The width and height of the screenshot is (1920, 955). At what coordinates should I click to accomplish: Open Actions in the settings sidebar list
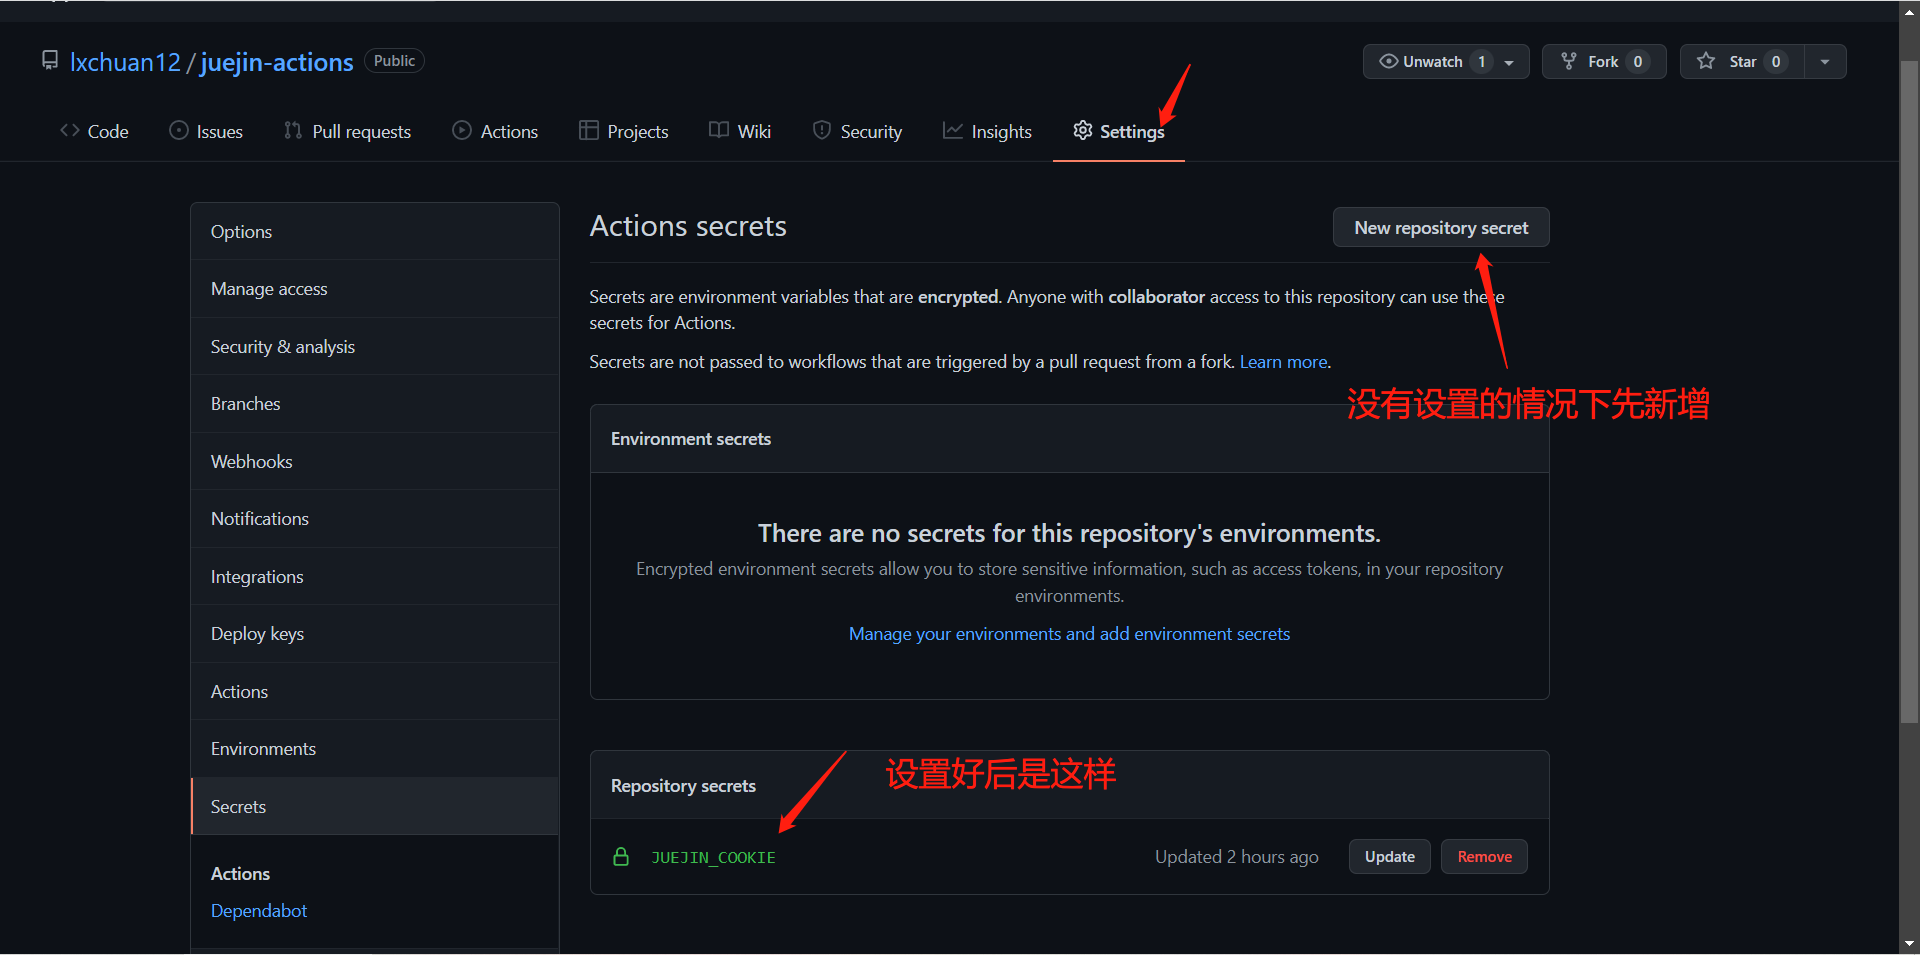375,692
